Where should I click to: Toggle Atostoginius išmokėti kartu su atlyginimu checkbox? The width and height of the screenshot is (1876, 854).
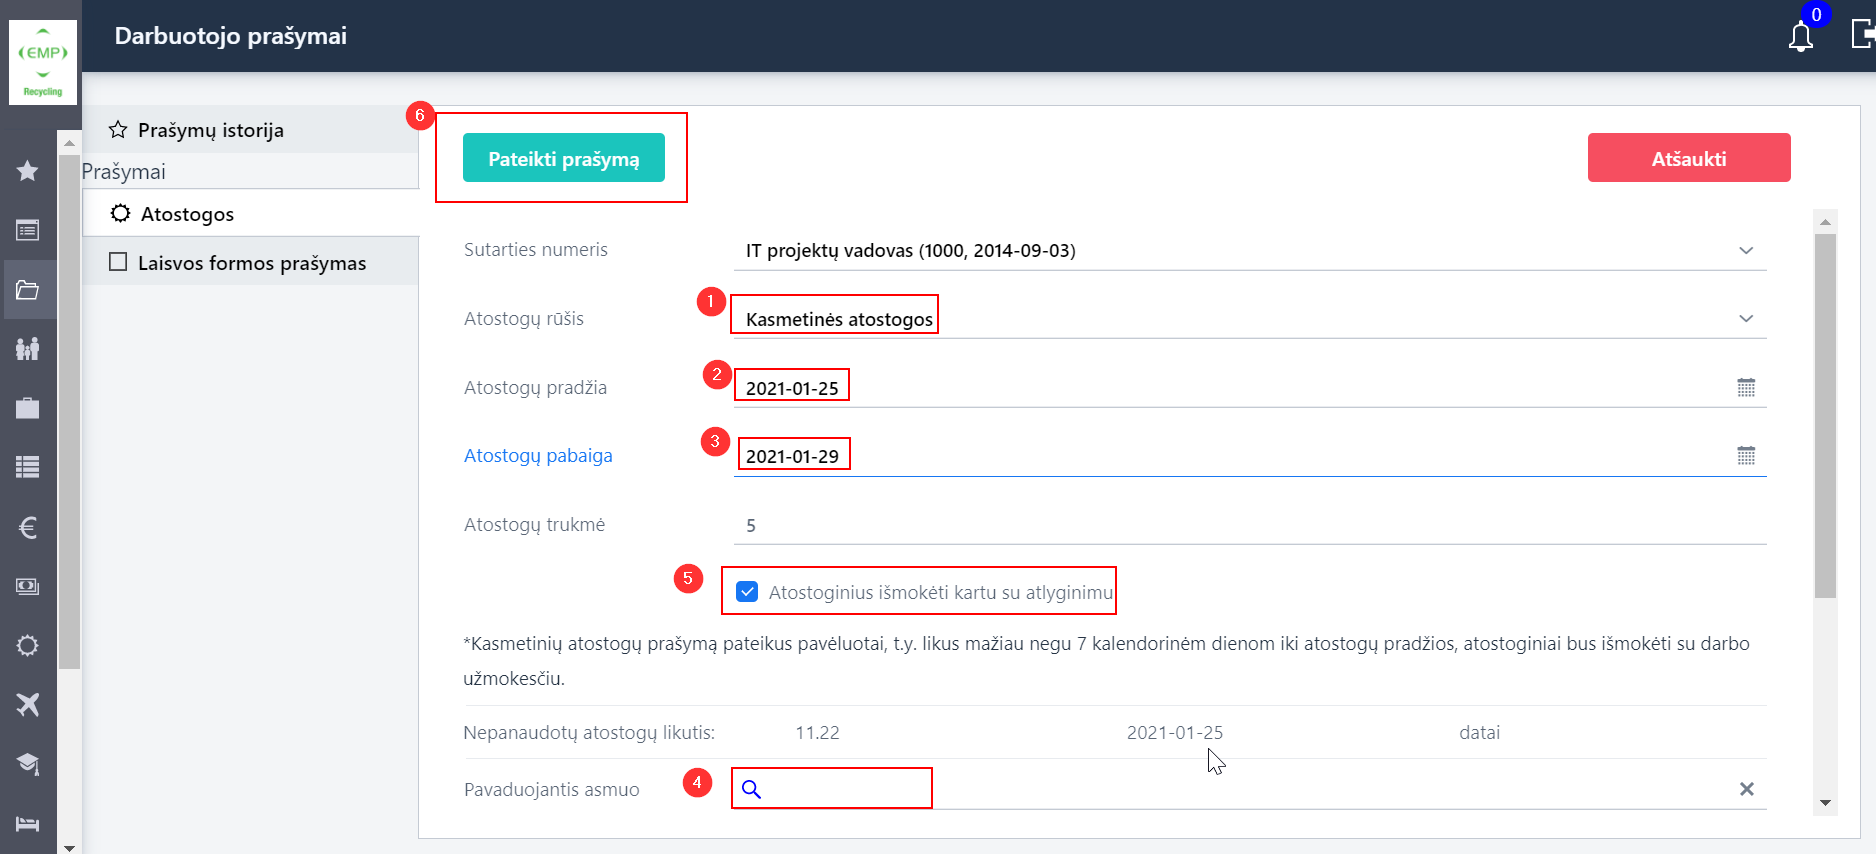coord(747,592)
